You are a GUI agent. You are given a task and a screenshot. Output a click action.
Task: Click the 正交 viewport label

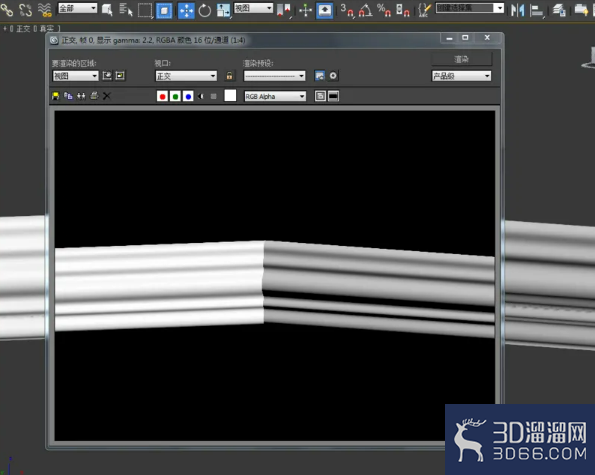(23, 28)
